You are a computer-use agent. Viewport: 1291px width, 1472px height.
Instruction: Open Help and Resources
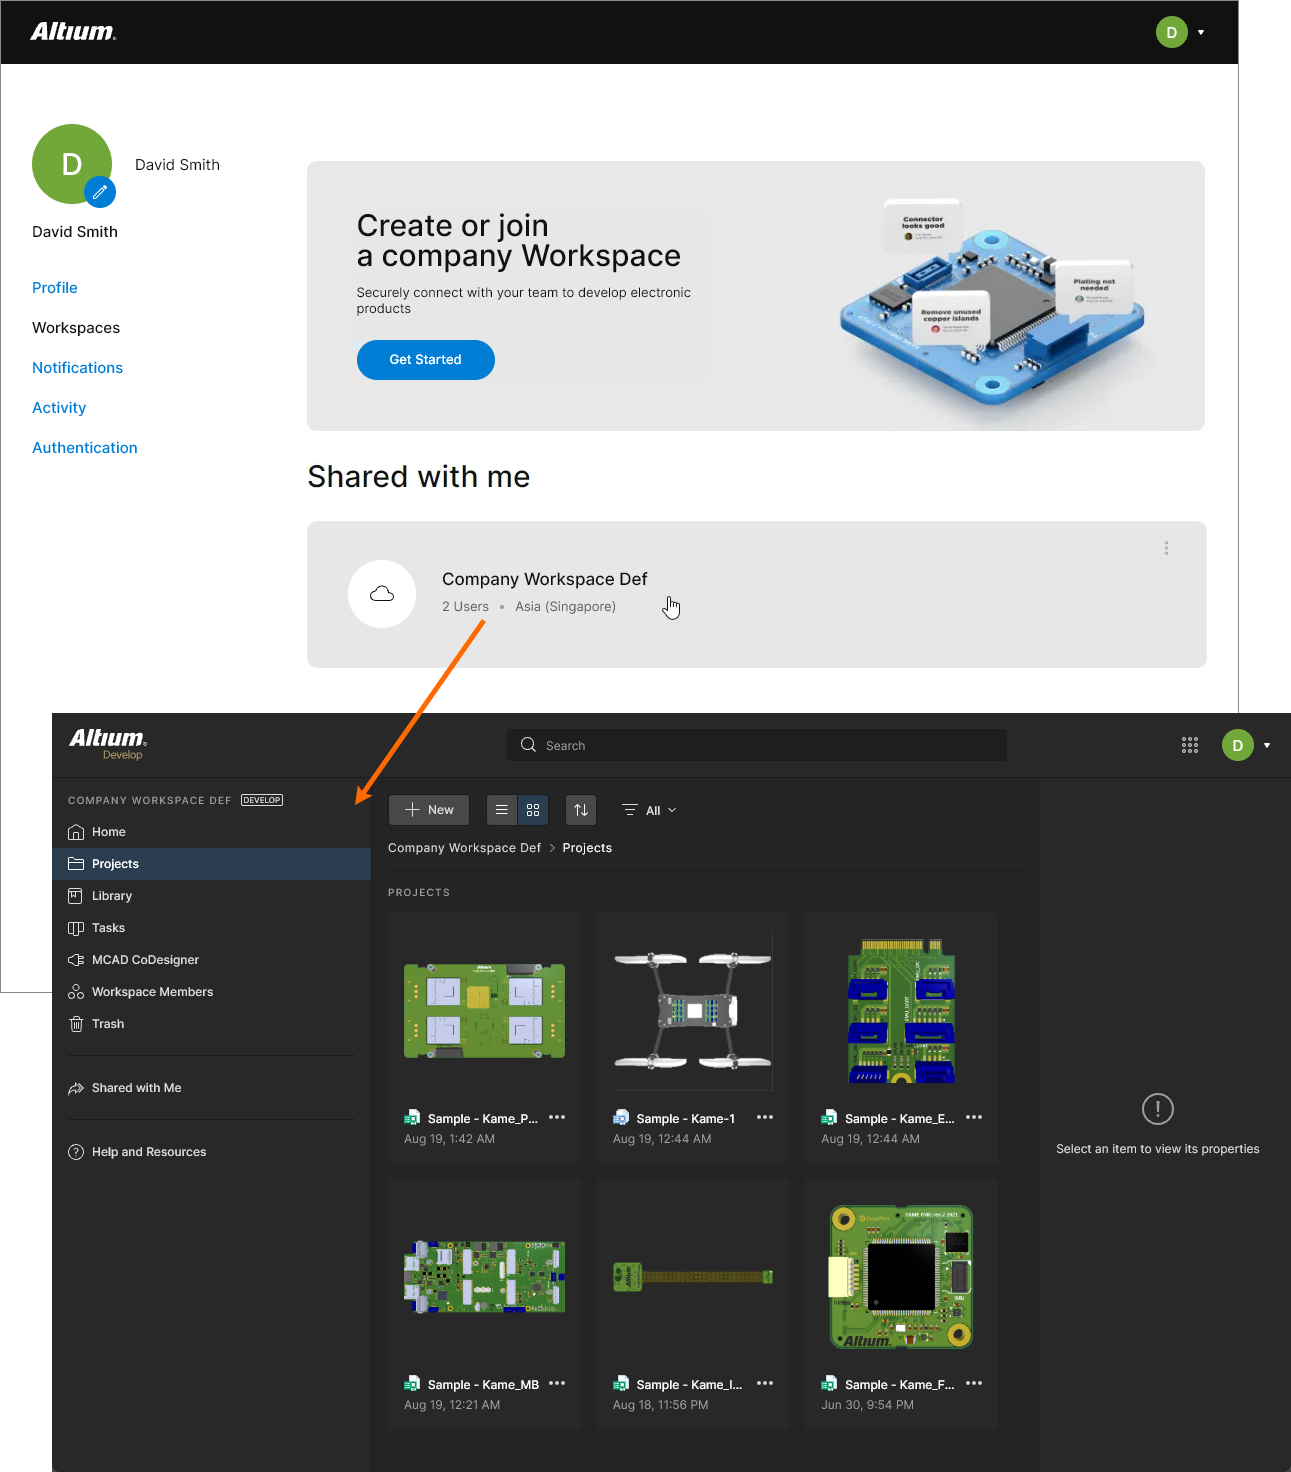pos(211,1152)
